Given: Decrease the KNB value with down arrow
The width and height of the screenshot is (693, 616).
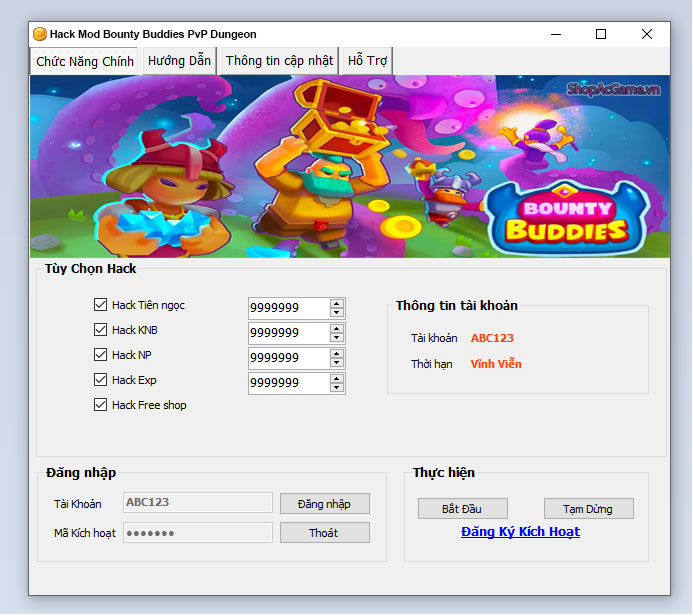Looking at the screenshot, I should (337, 338).
